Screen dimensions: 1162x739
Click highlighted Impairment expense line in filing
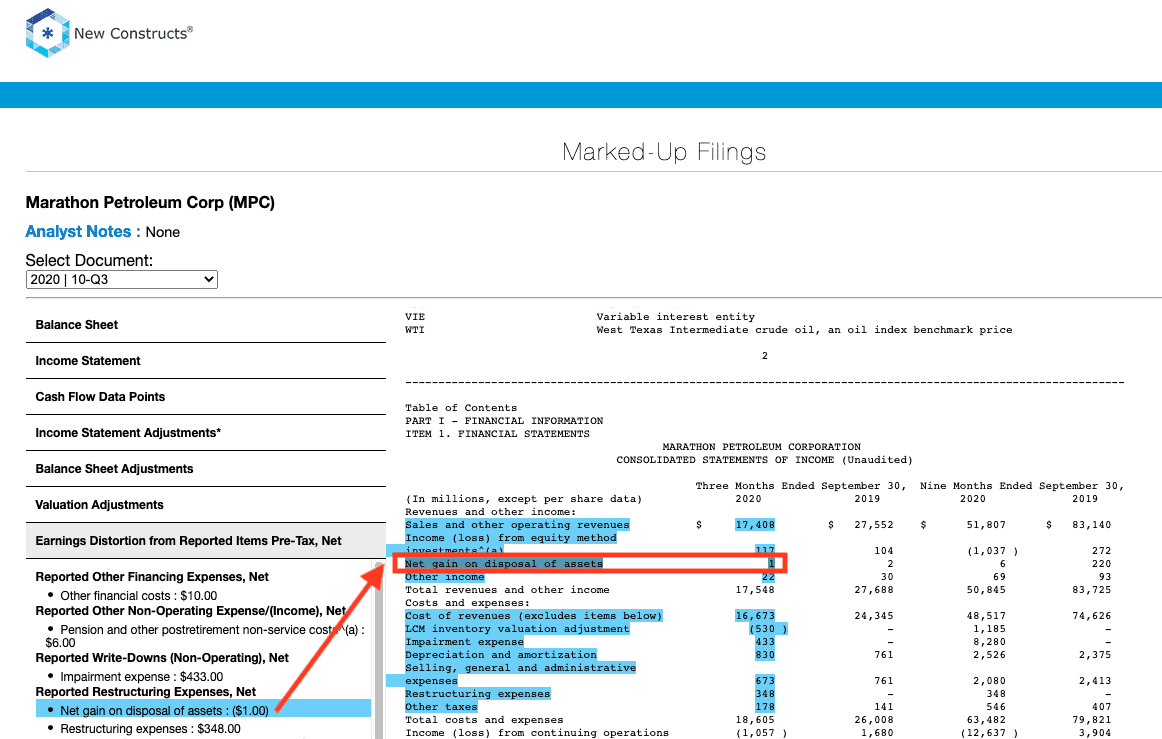coord(464,642)
